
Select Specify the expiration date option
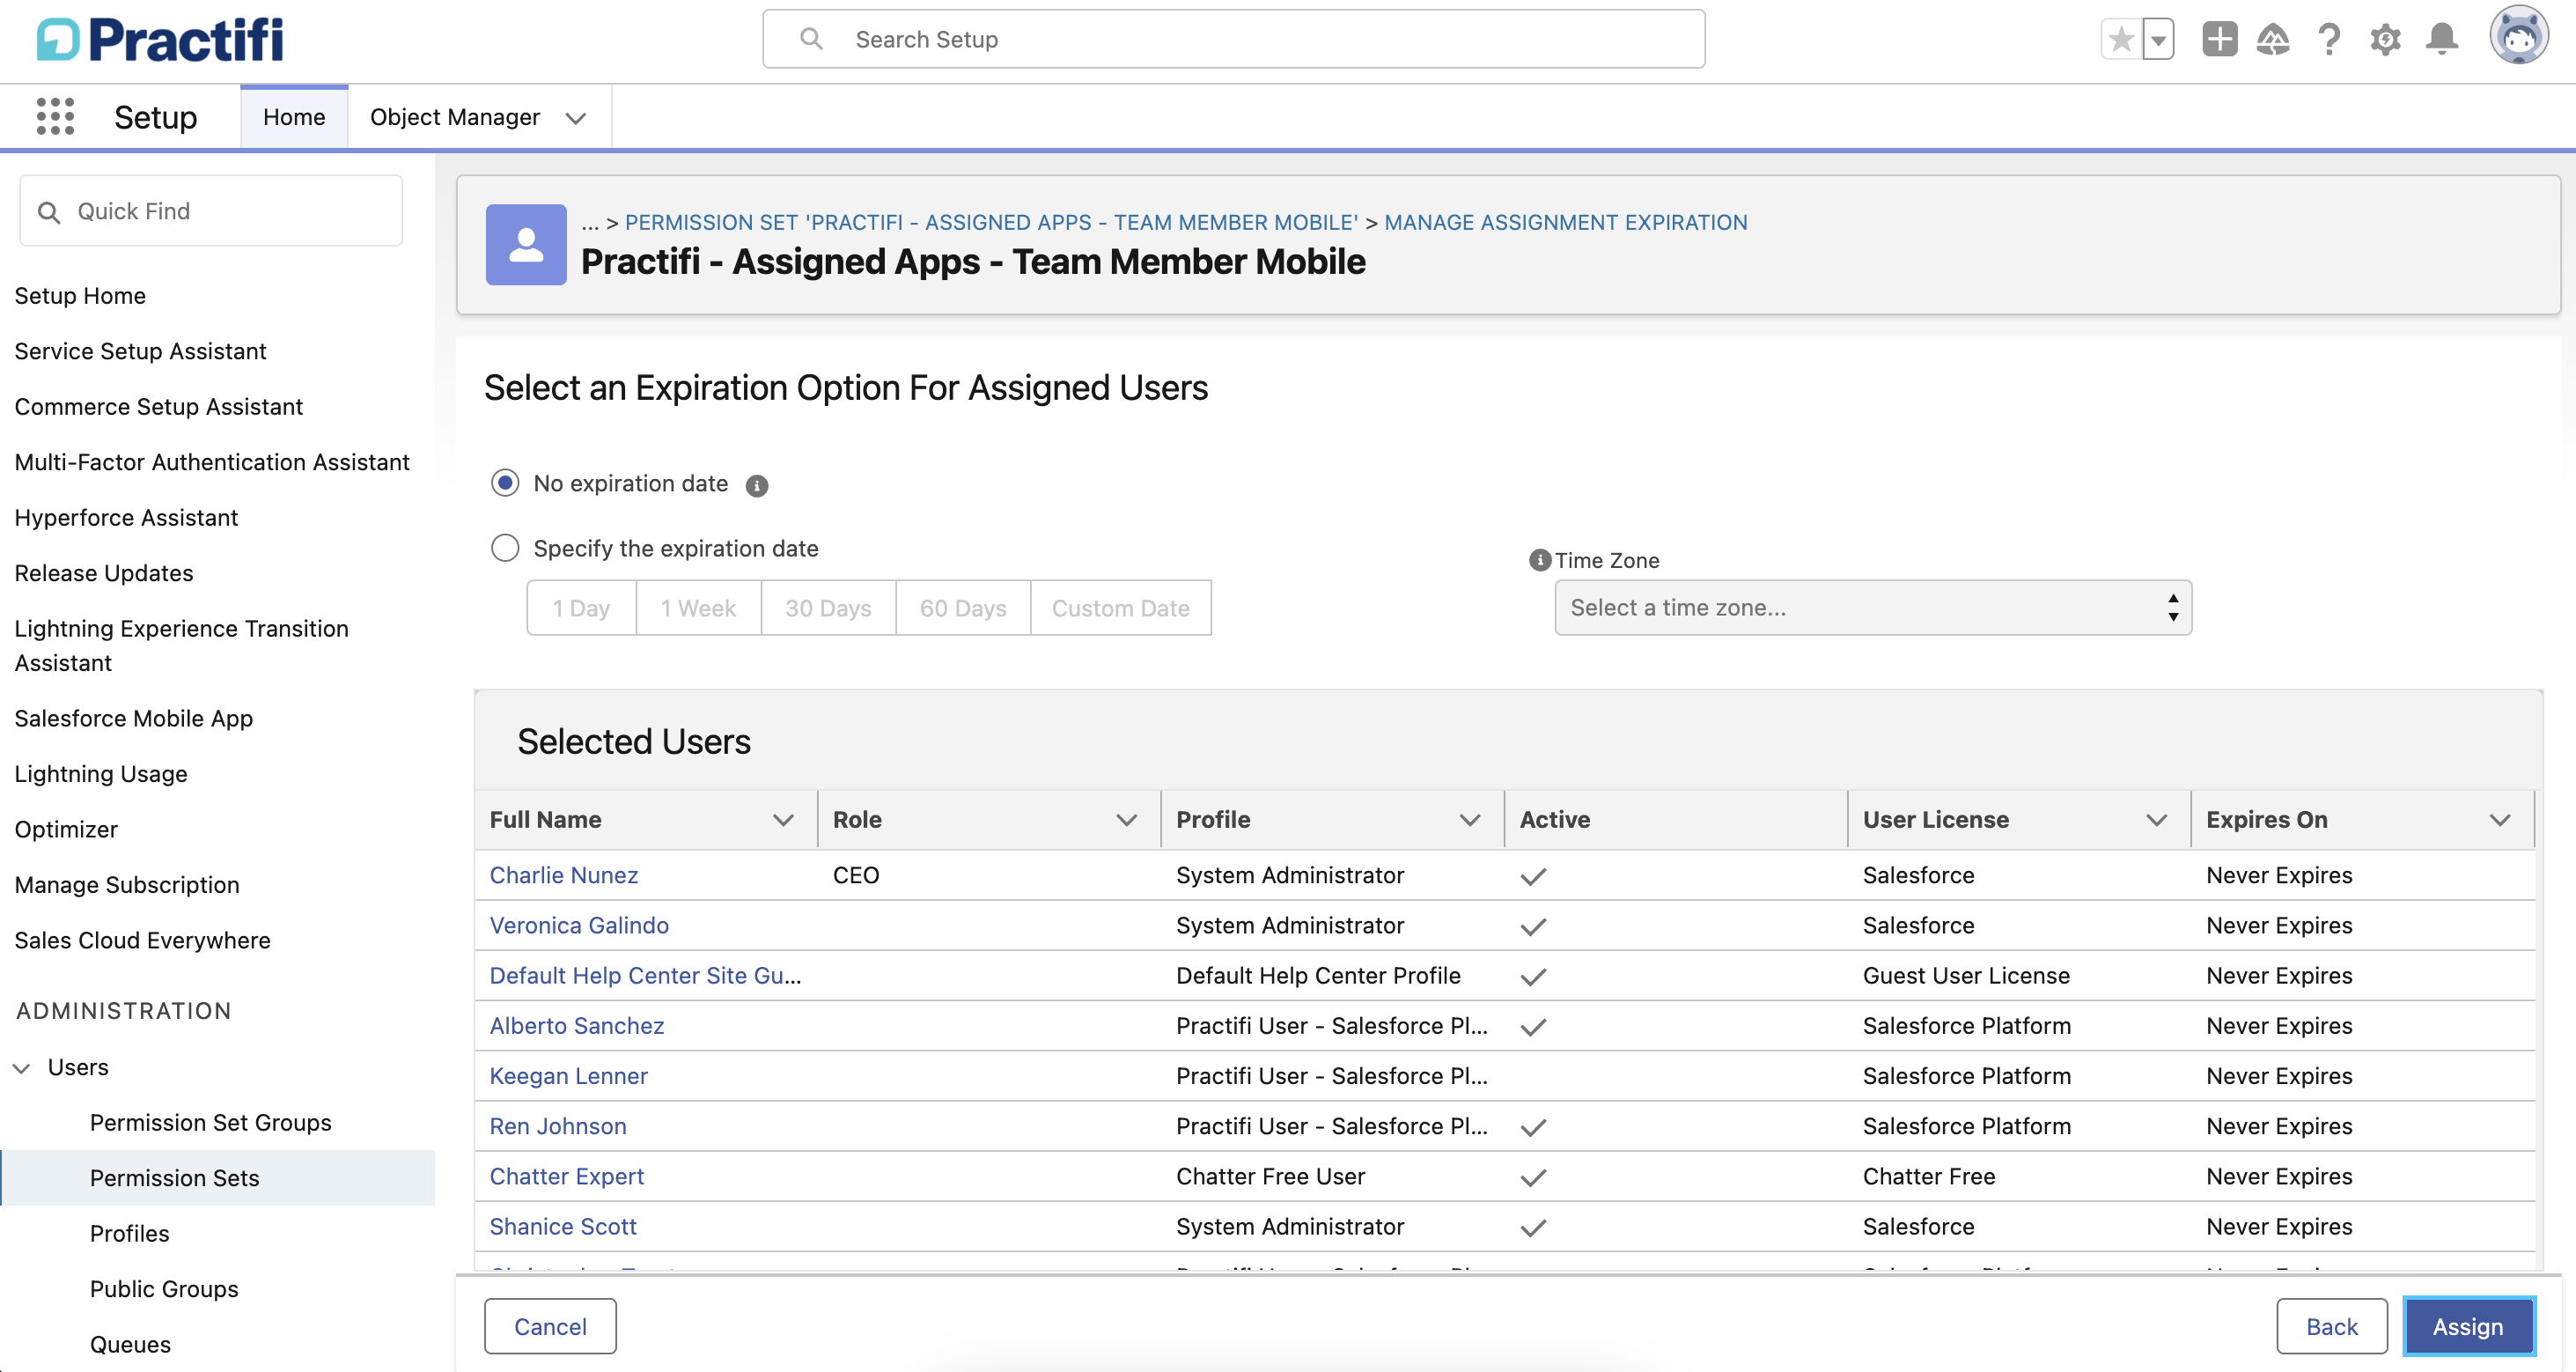505,548
